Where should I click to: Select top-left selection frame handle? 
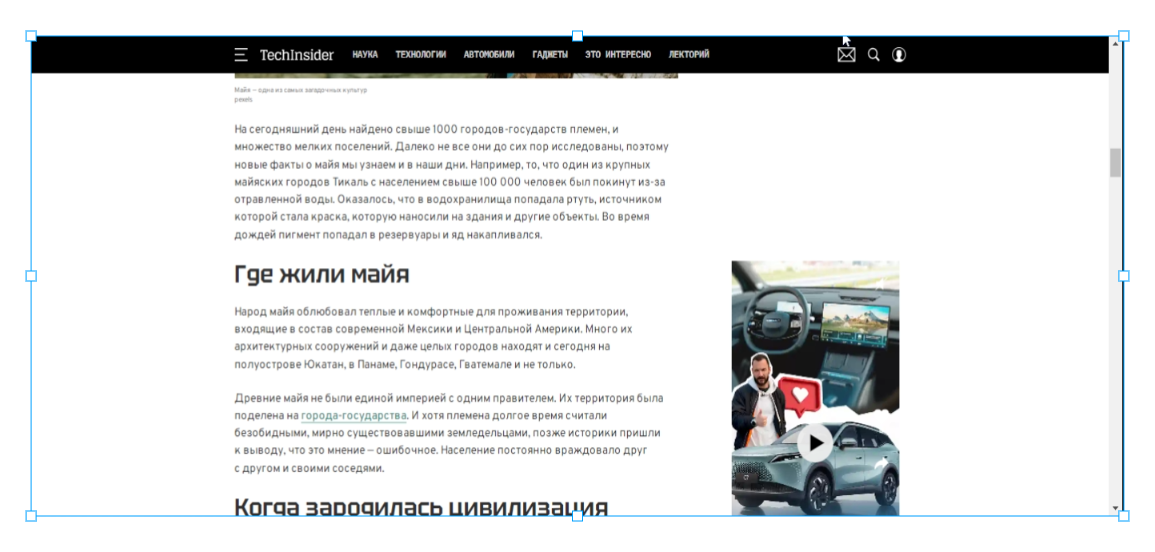[x=31, y=35]
